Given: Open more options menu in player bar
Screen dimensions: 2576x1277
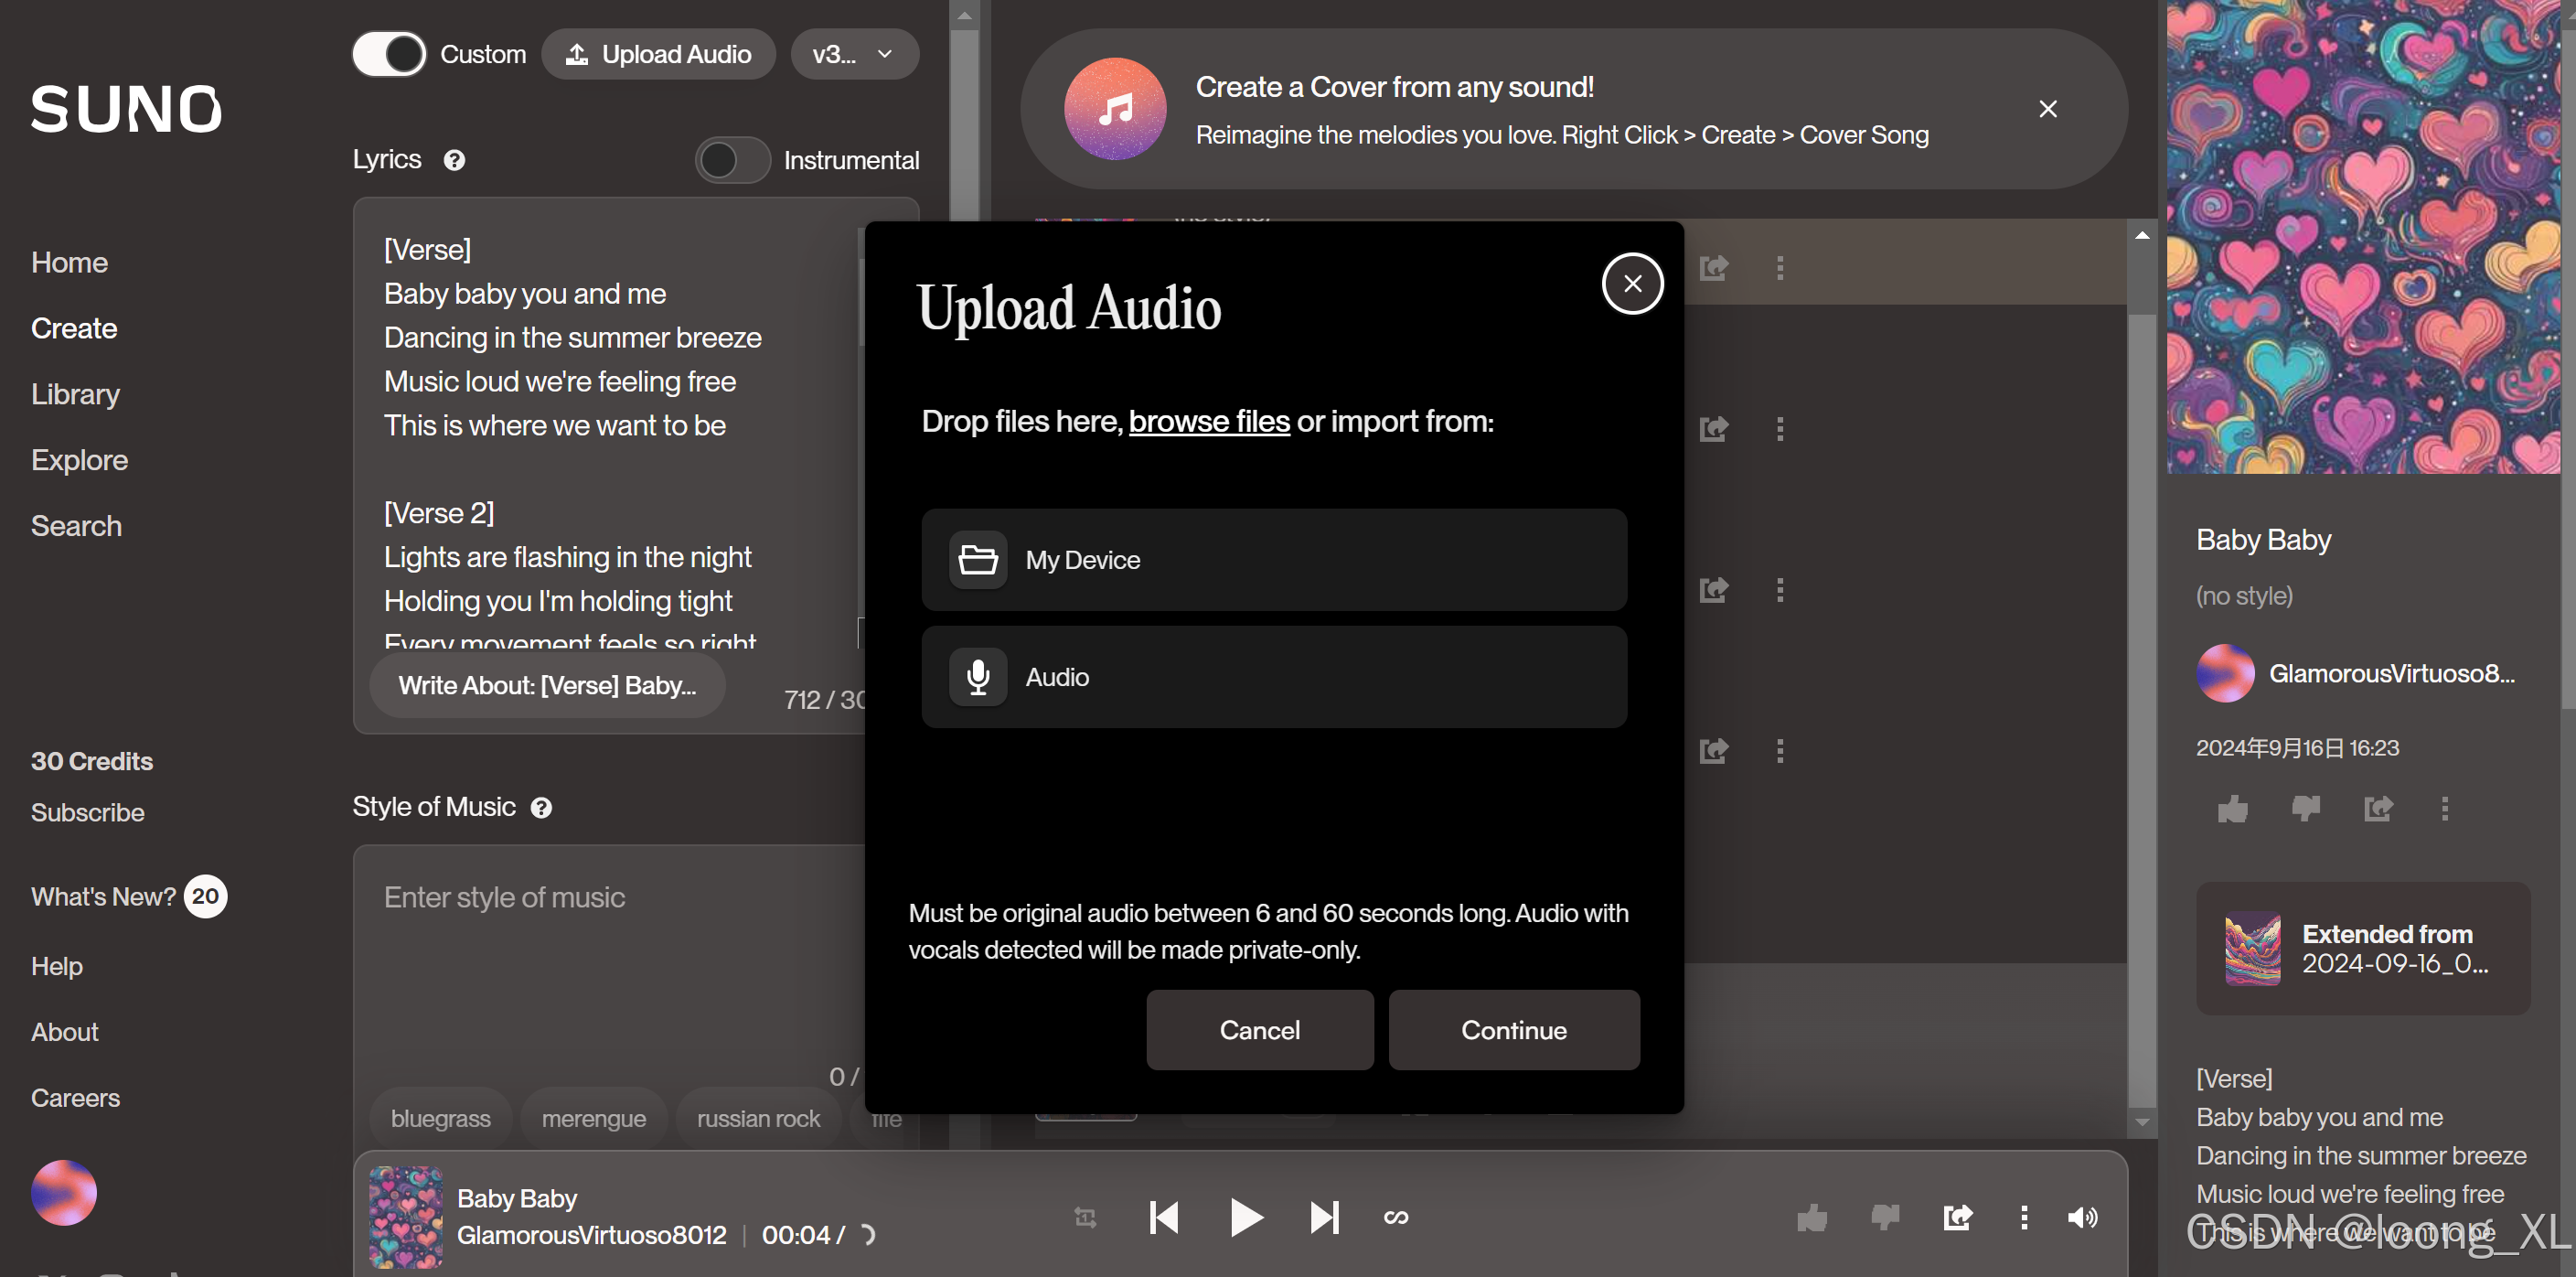Looking at the screenshot, I should [x=2024, y=1217].
